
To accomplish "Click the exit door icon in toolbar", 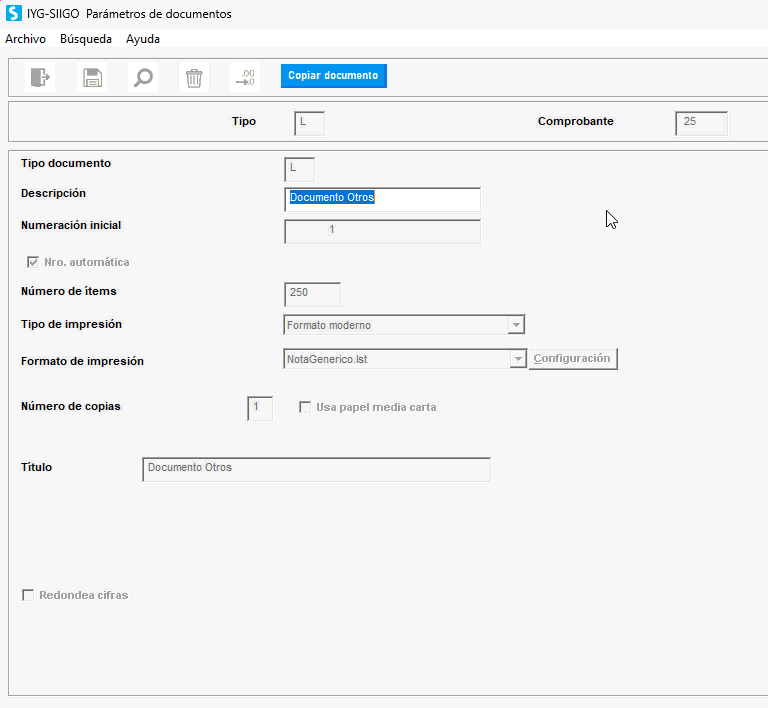I will point(40,77).
